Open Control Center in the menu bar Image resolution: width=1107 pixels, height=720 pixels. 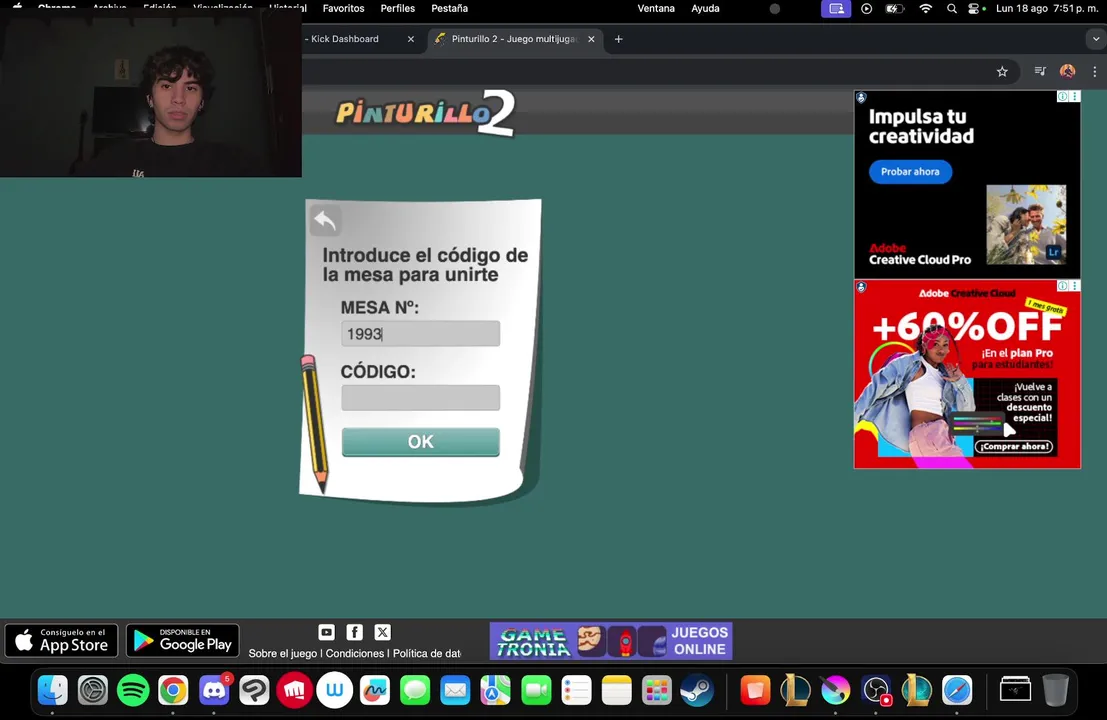point(974,8)
